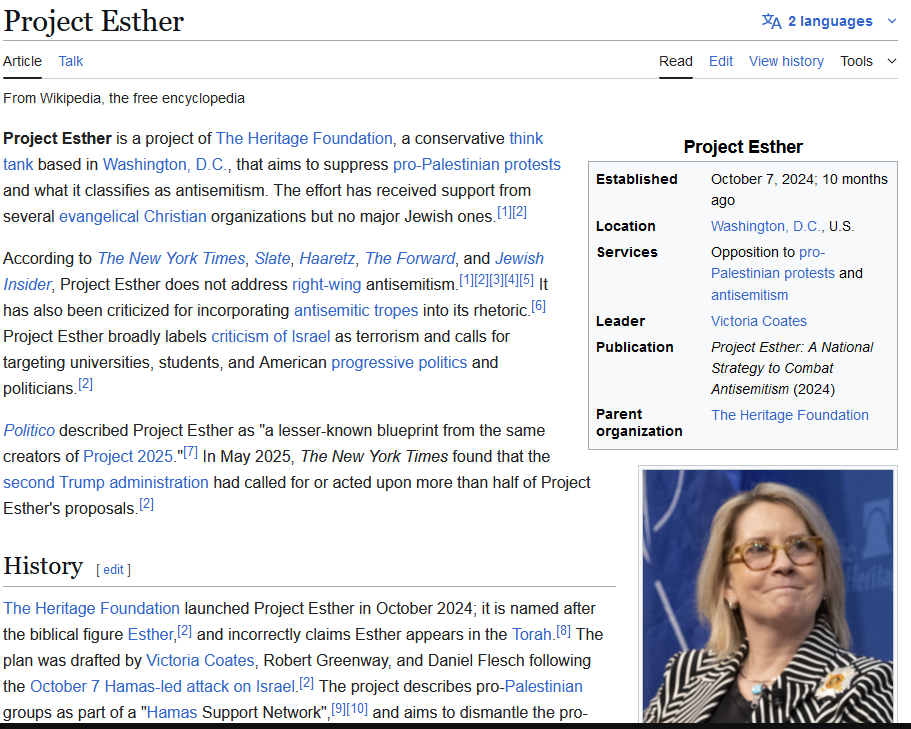Click citation [10] after Hamas Support Network
The image size is (911, 729).
coord(357,709)
